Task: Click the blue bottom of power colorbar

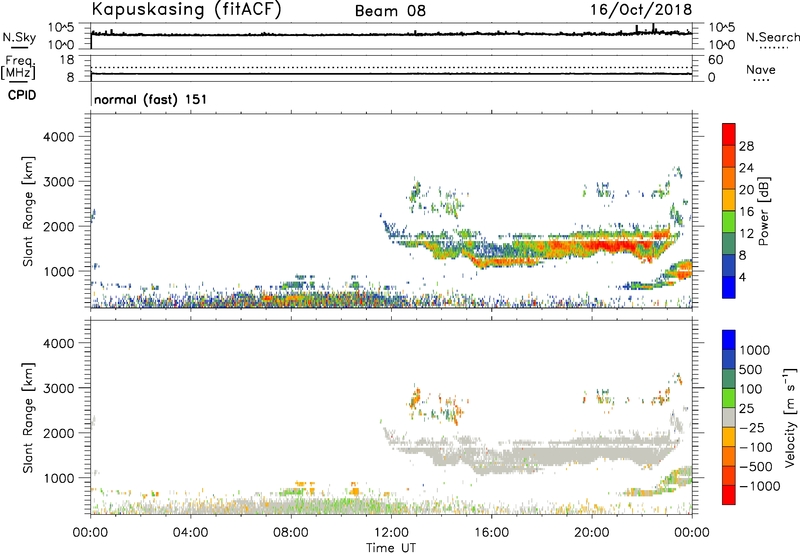Action: pos(729,287)
